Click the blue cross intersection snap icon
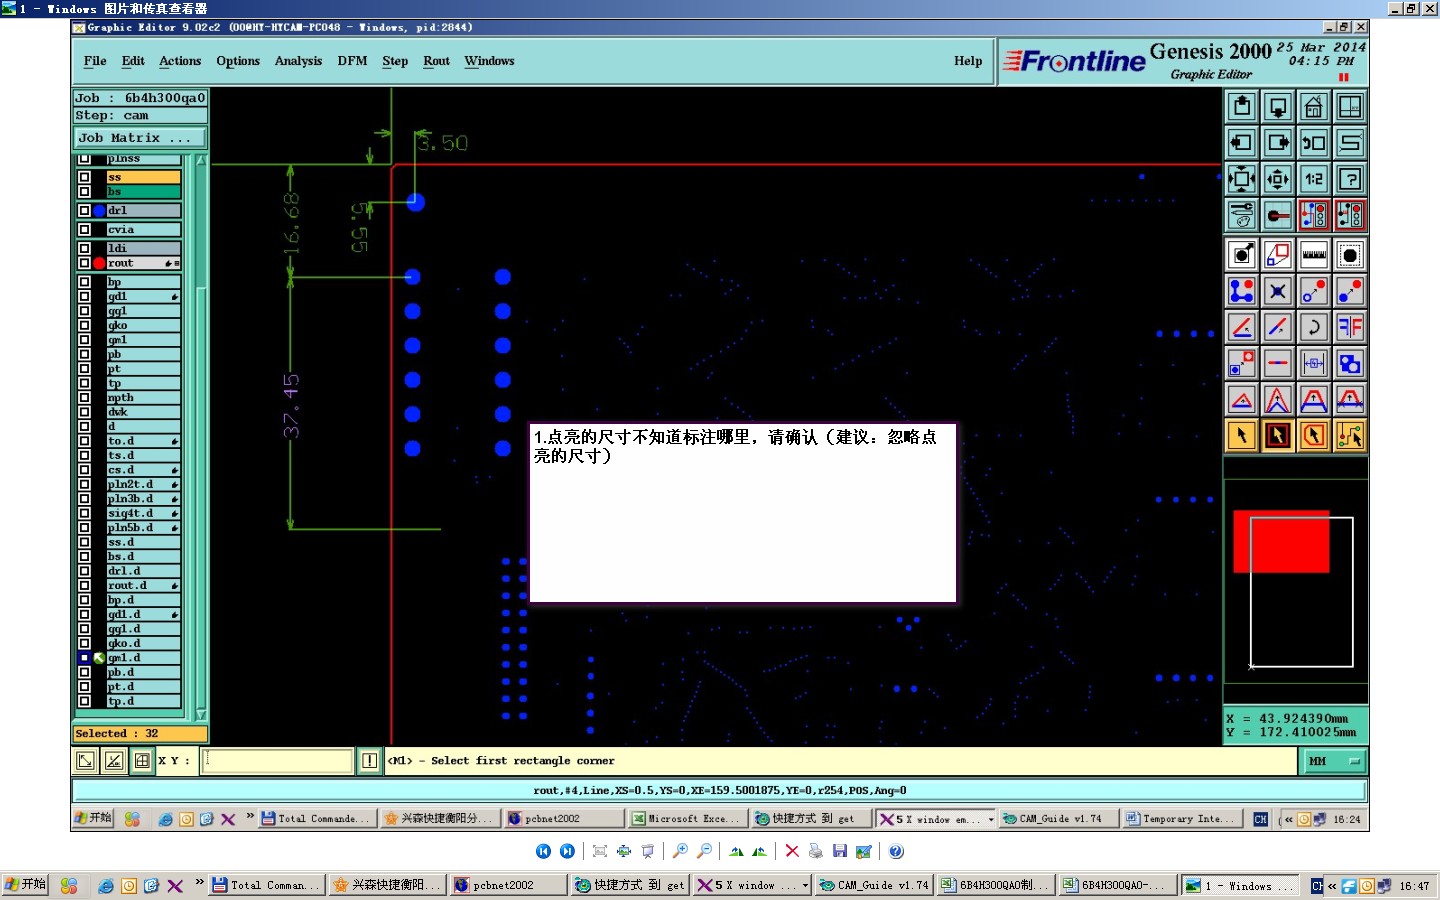This screenshot has width=1440, height=900. [x=1277, y=291]
